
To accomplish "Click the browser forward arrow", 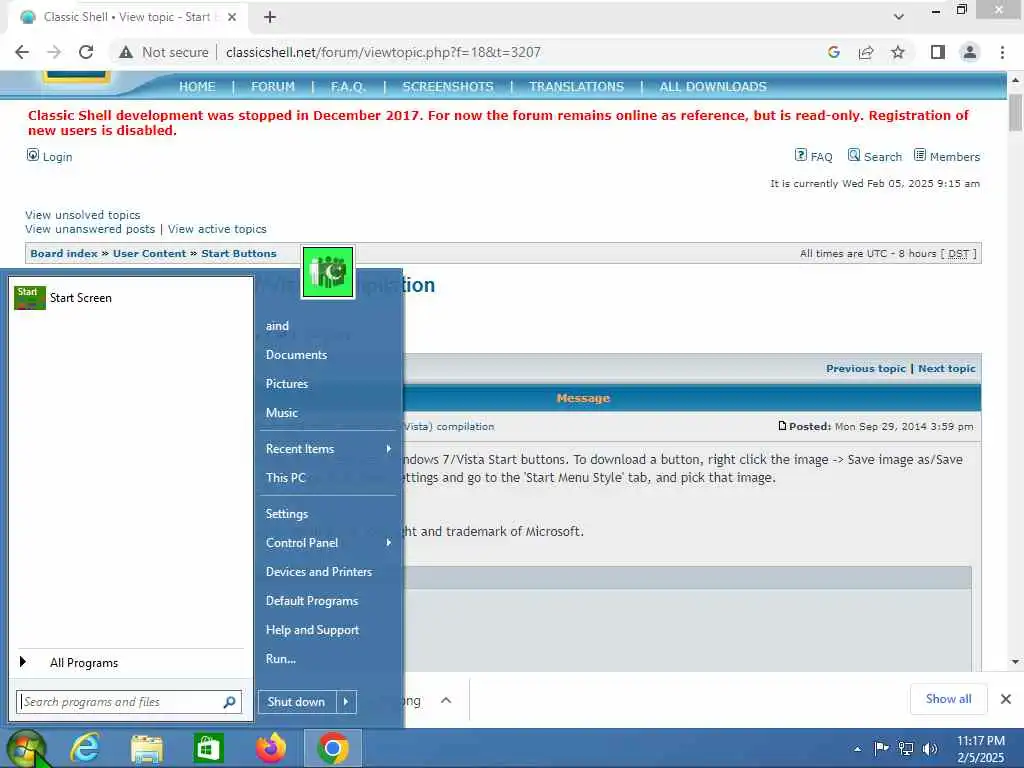I will pyautogui.click(x=54, y=52).
